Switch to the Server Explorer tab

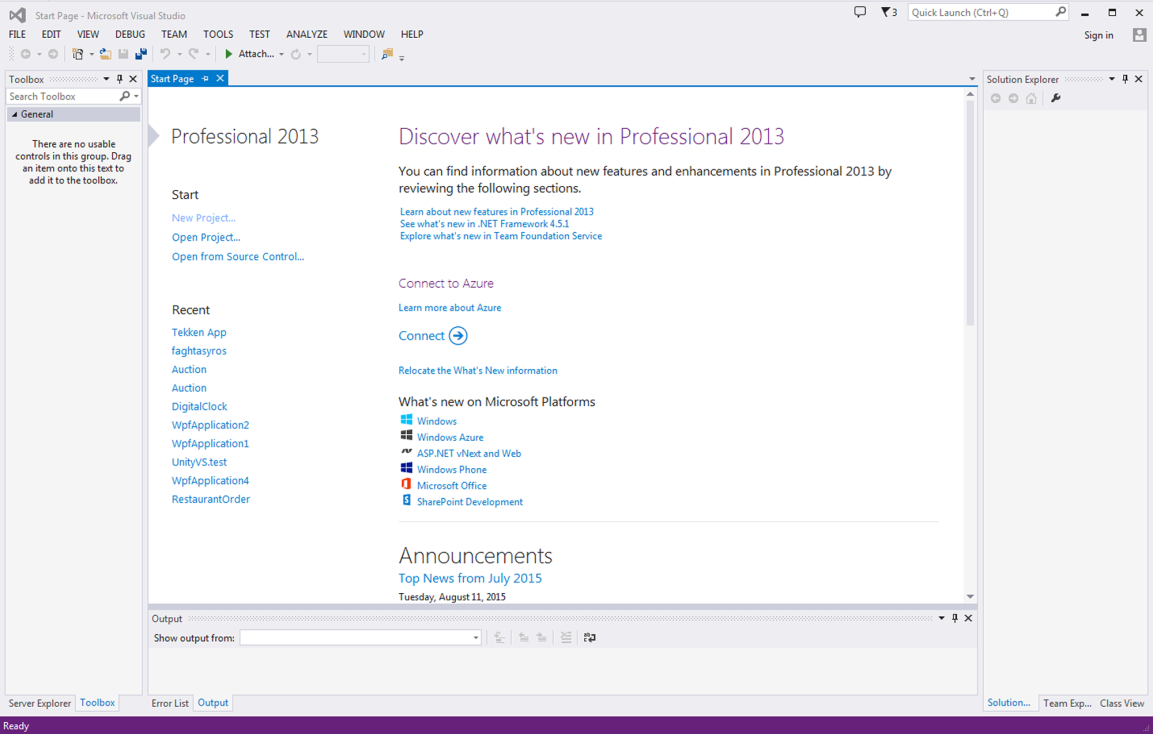40,703
